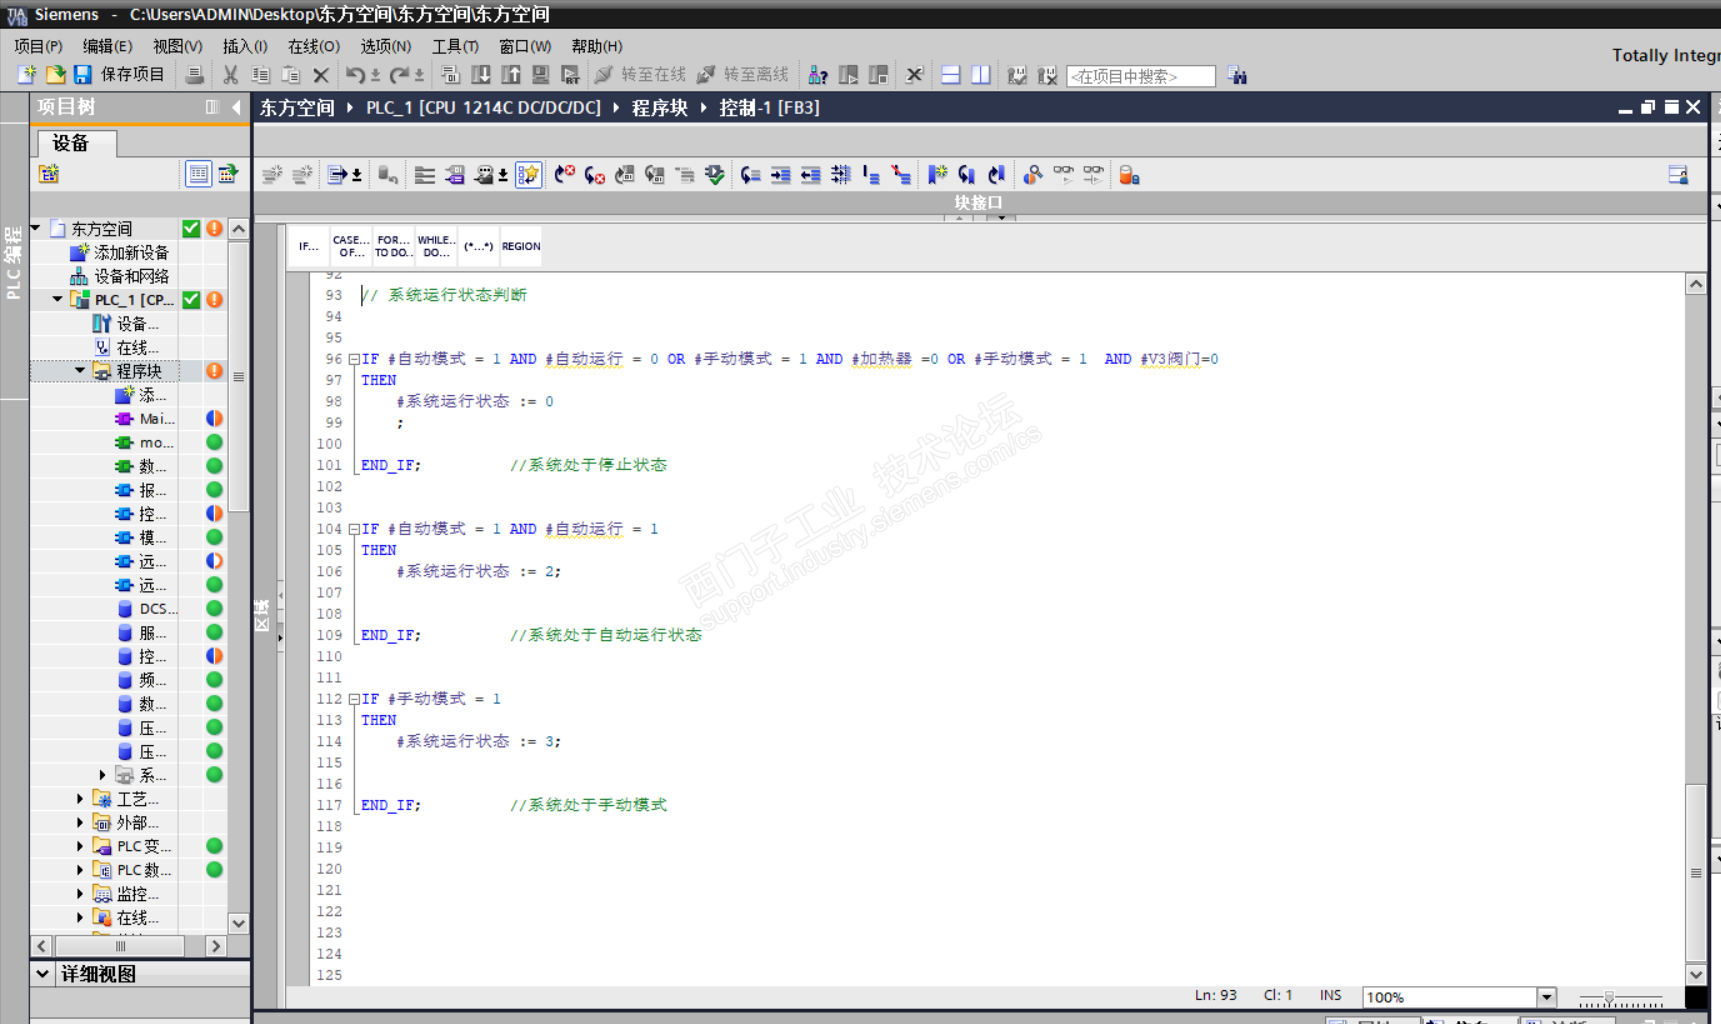
Task: Open the 项目(P) menu
Action: (x=38, y=46)
